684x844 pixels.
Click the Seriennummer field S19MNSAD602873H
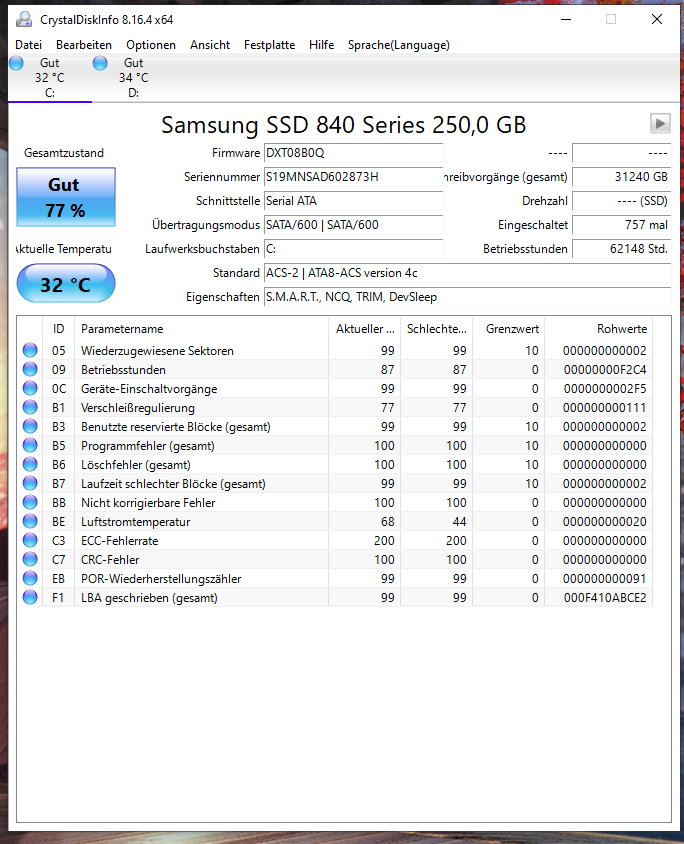tap(354, 177)
